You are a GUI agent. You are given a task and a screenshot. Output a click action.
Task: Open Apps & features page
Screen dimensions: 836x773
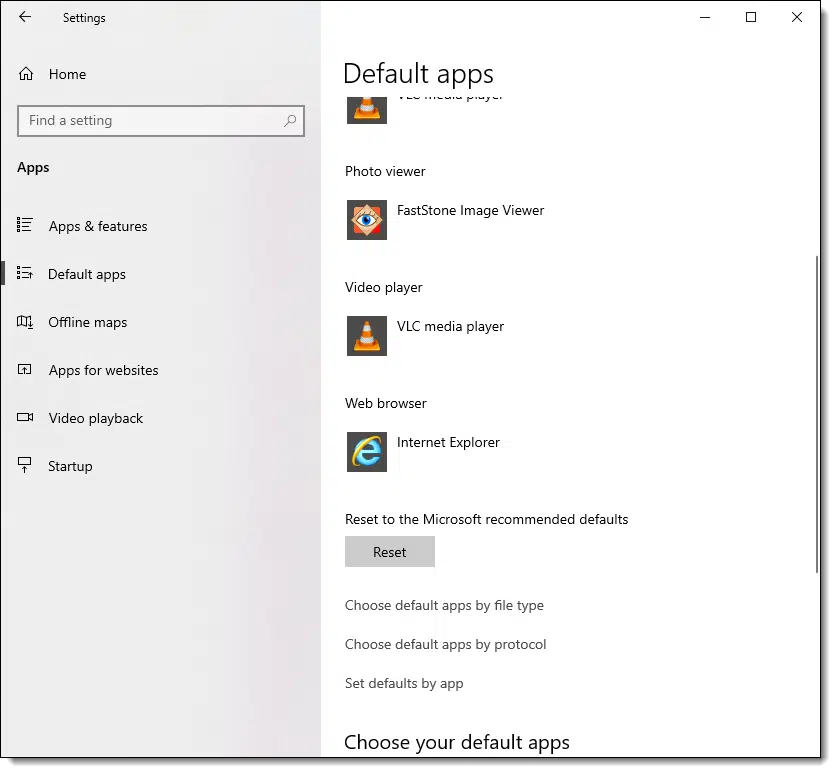[98, 226]
